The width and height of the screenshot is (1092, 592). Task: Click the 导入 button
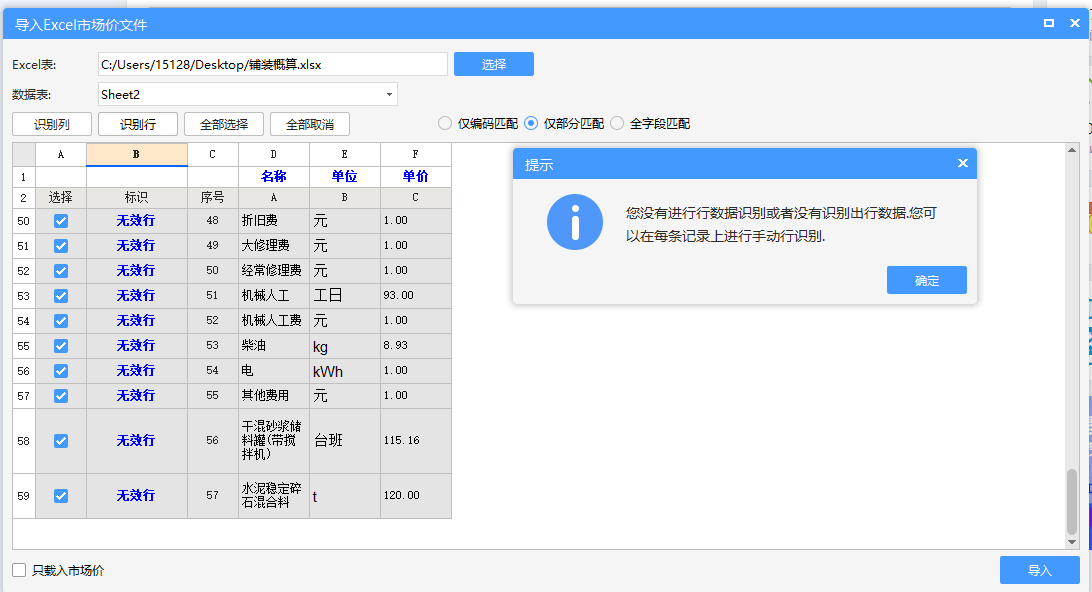1040,570
